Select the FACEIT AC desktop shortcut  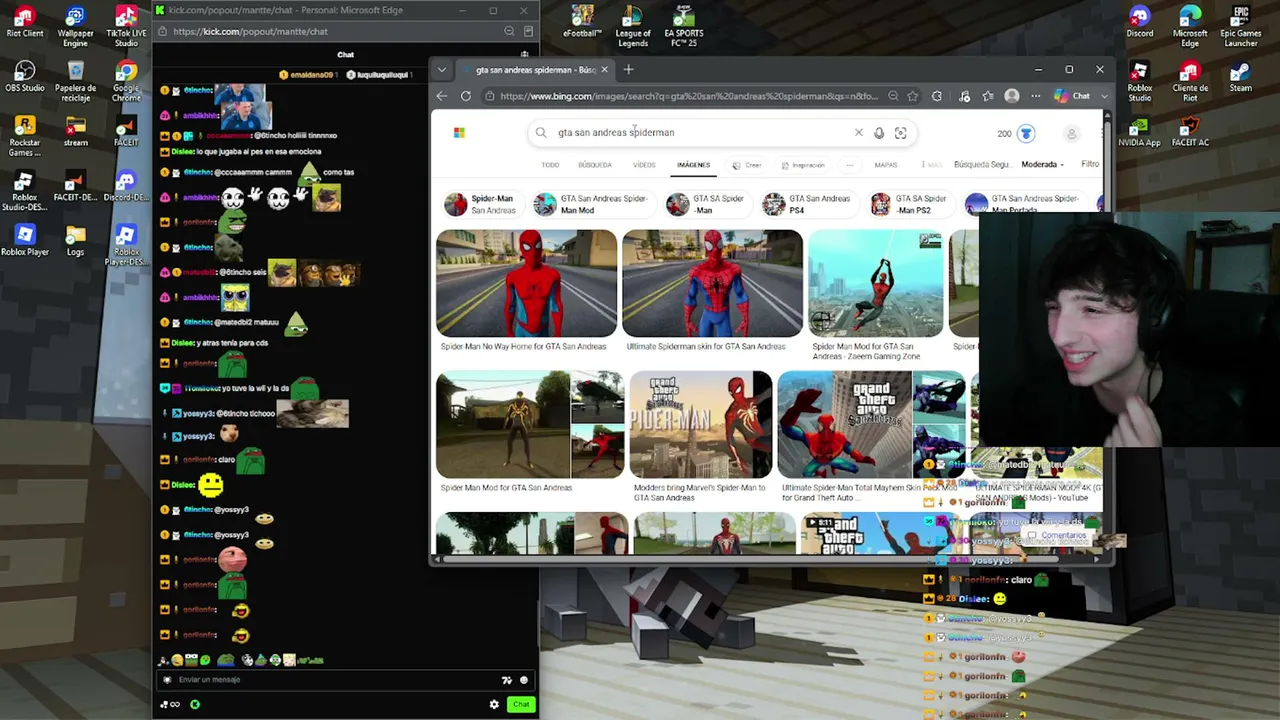pos(1190,131)
